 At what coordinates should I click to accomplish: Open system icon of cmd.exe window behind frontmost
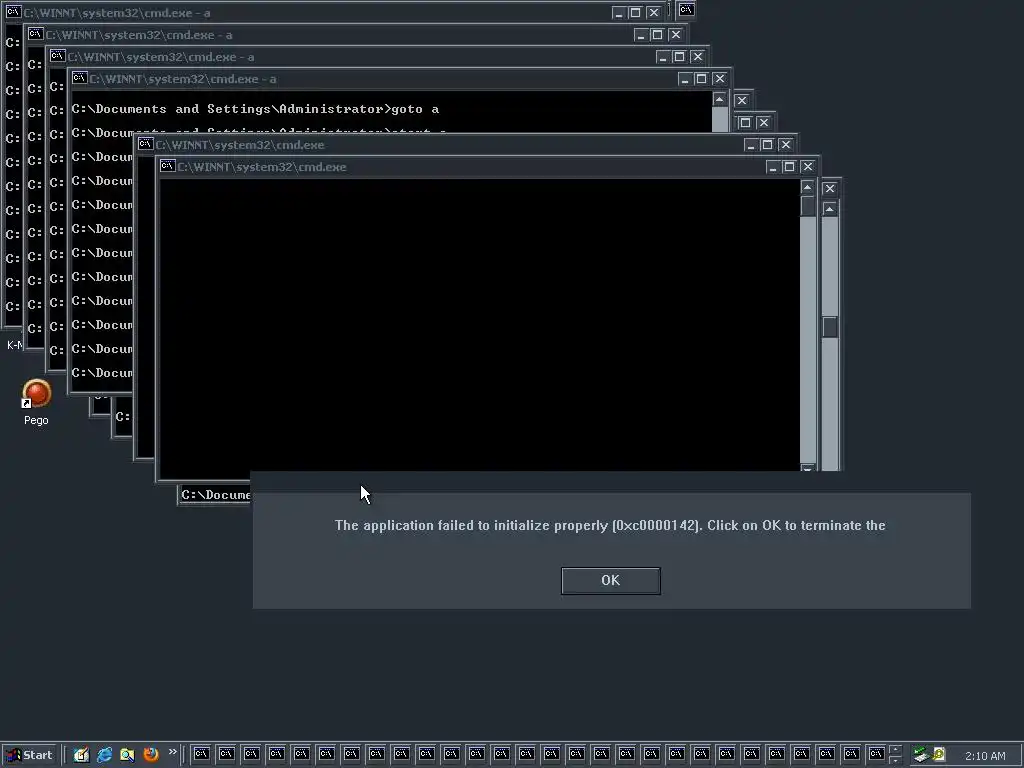tap(145, 144)
